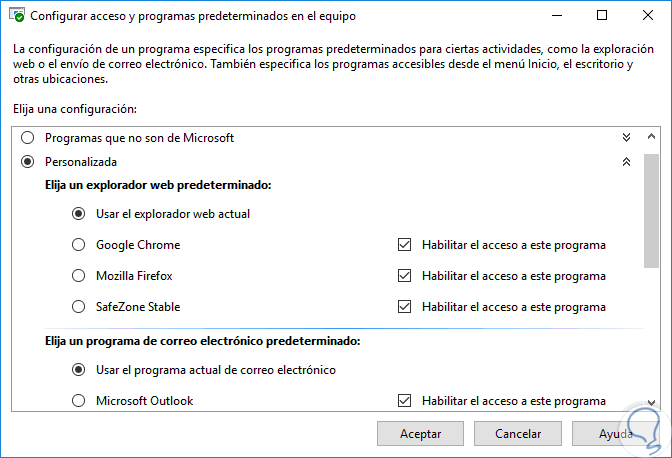
Task: Choose Google Chrome as default browser
Action: (x=79, y=245)
